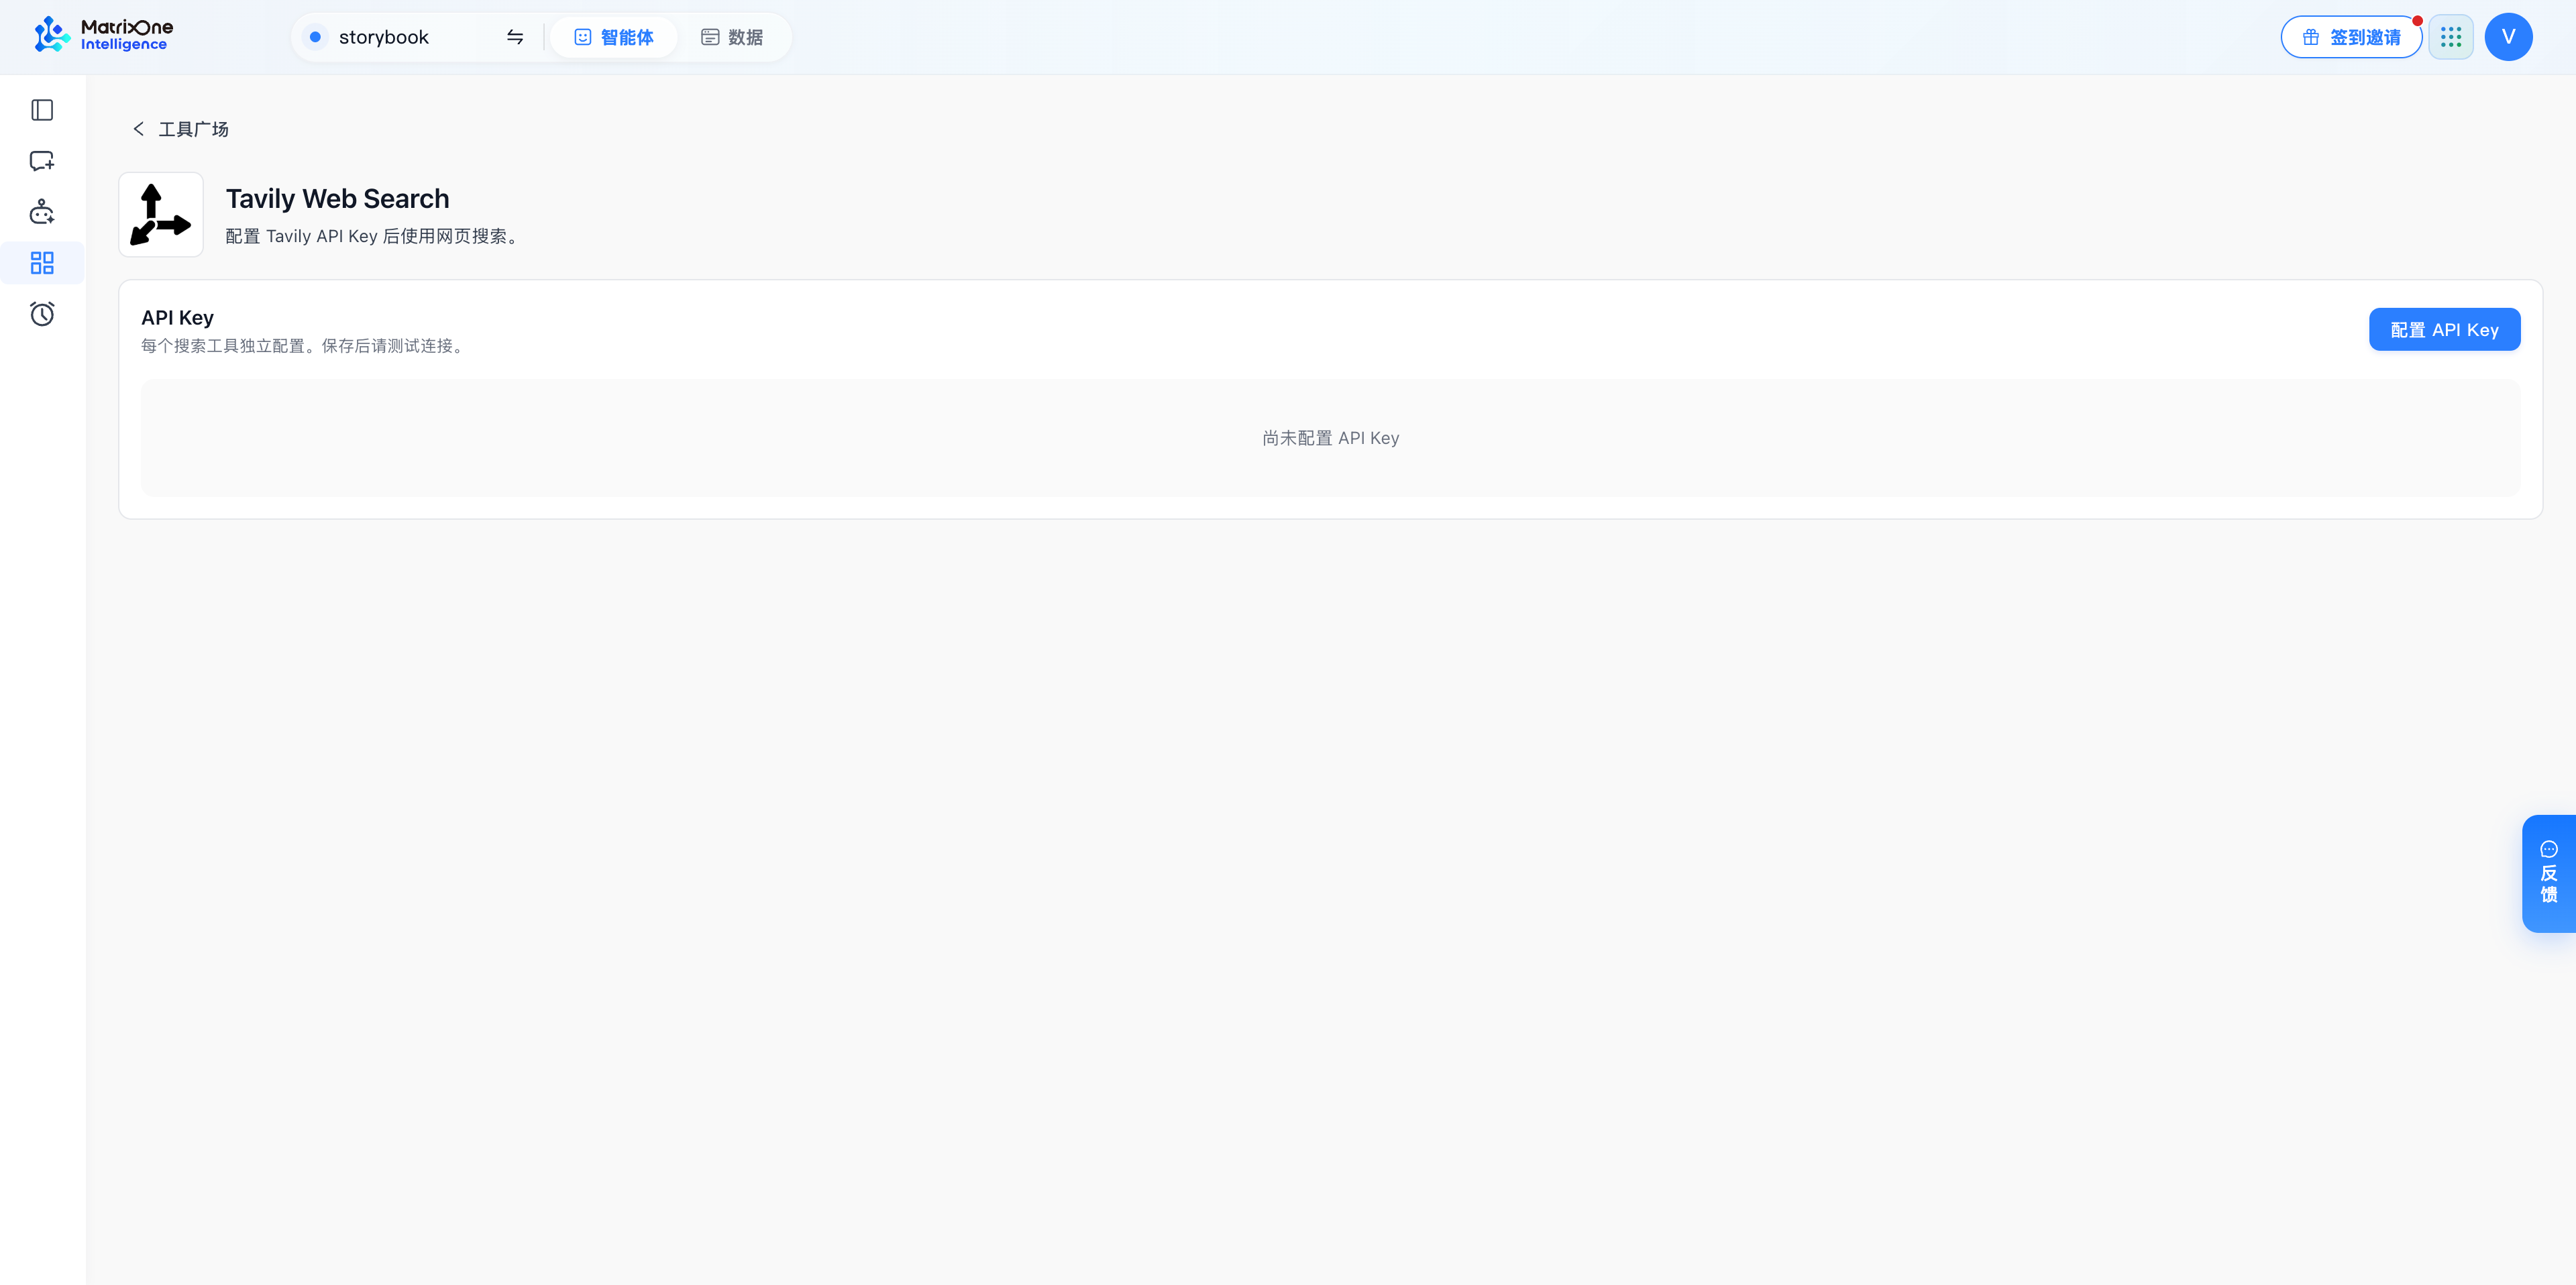The image size is (2576, 1285).
Task: Open the apps grid menu icon
Action: coord(2451,37)
